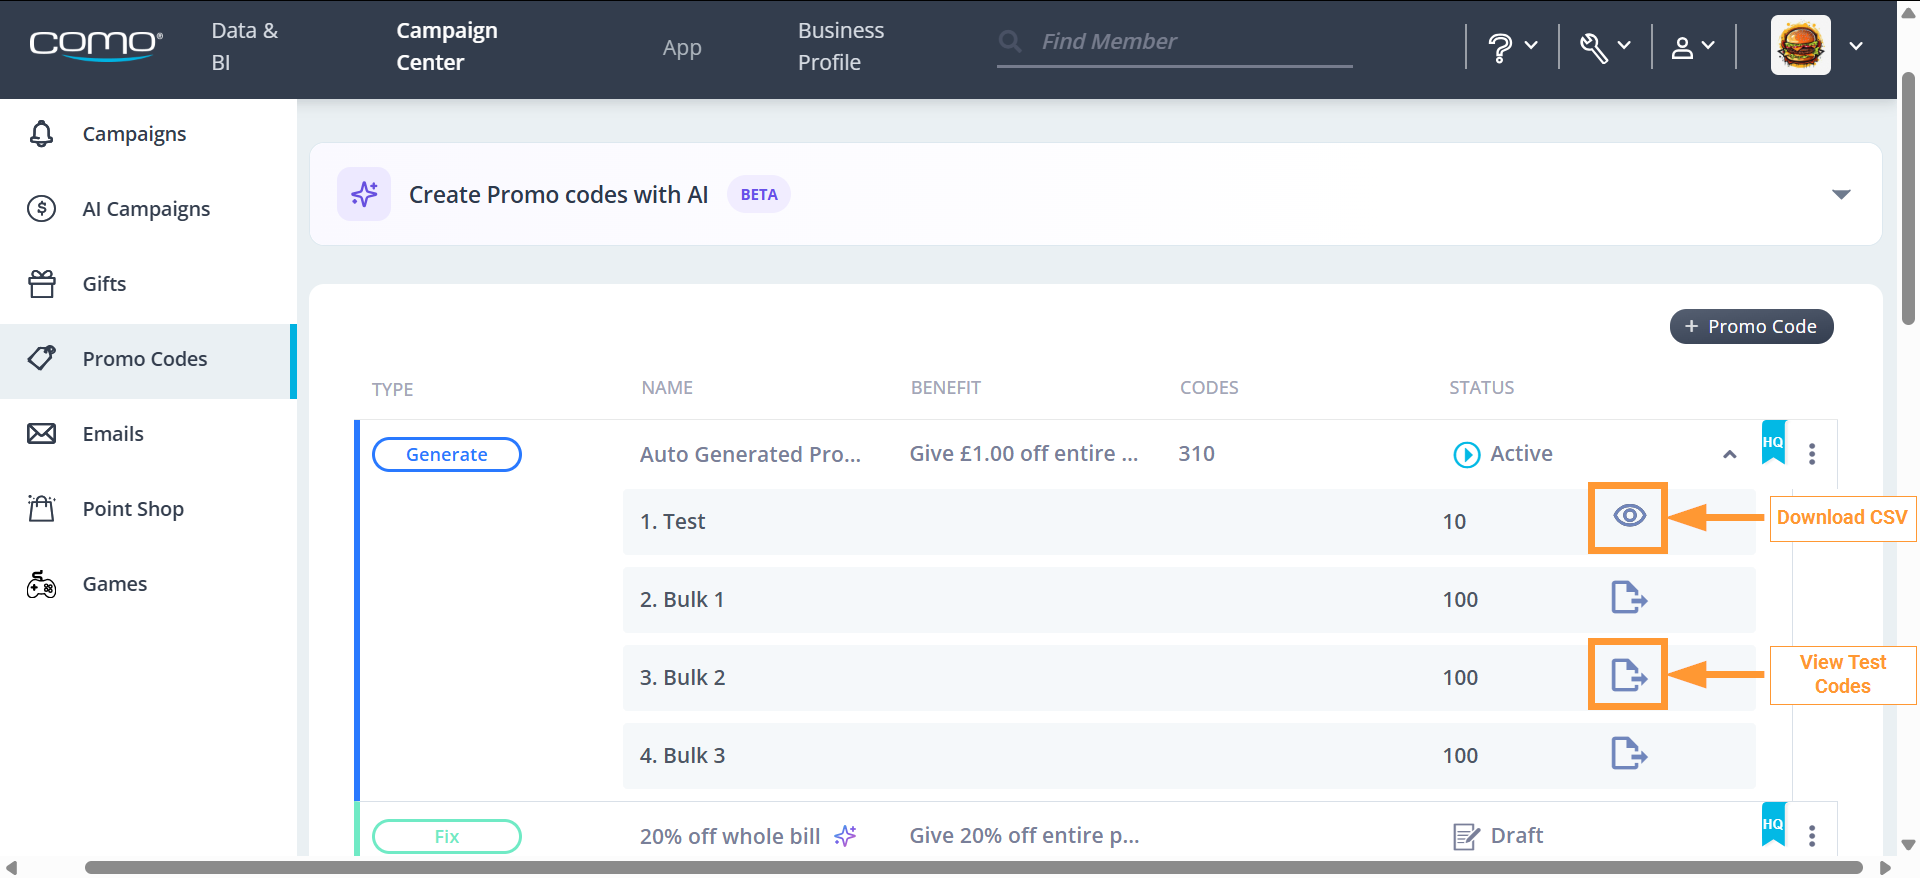Click the HQ bookmark on 20% off row
This screenshot has height=878, width=1920.
(1774, 824)
